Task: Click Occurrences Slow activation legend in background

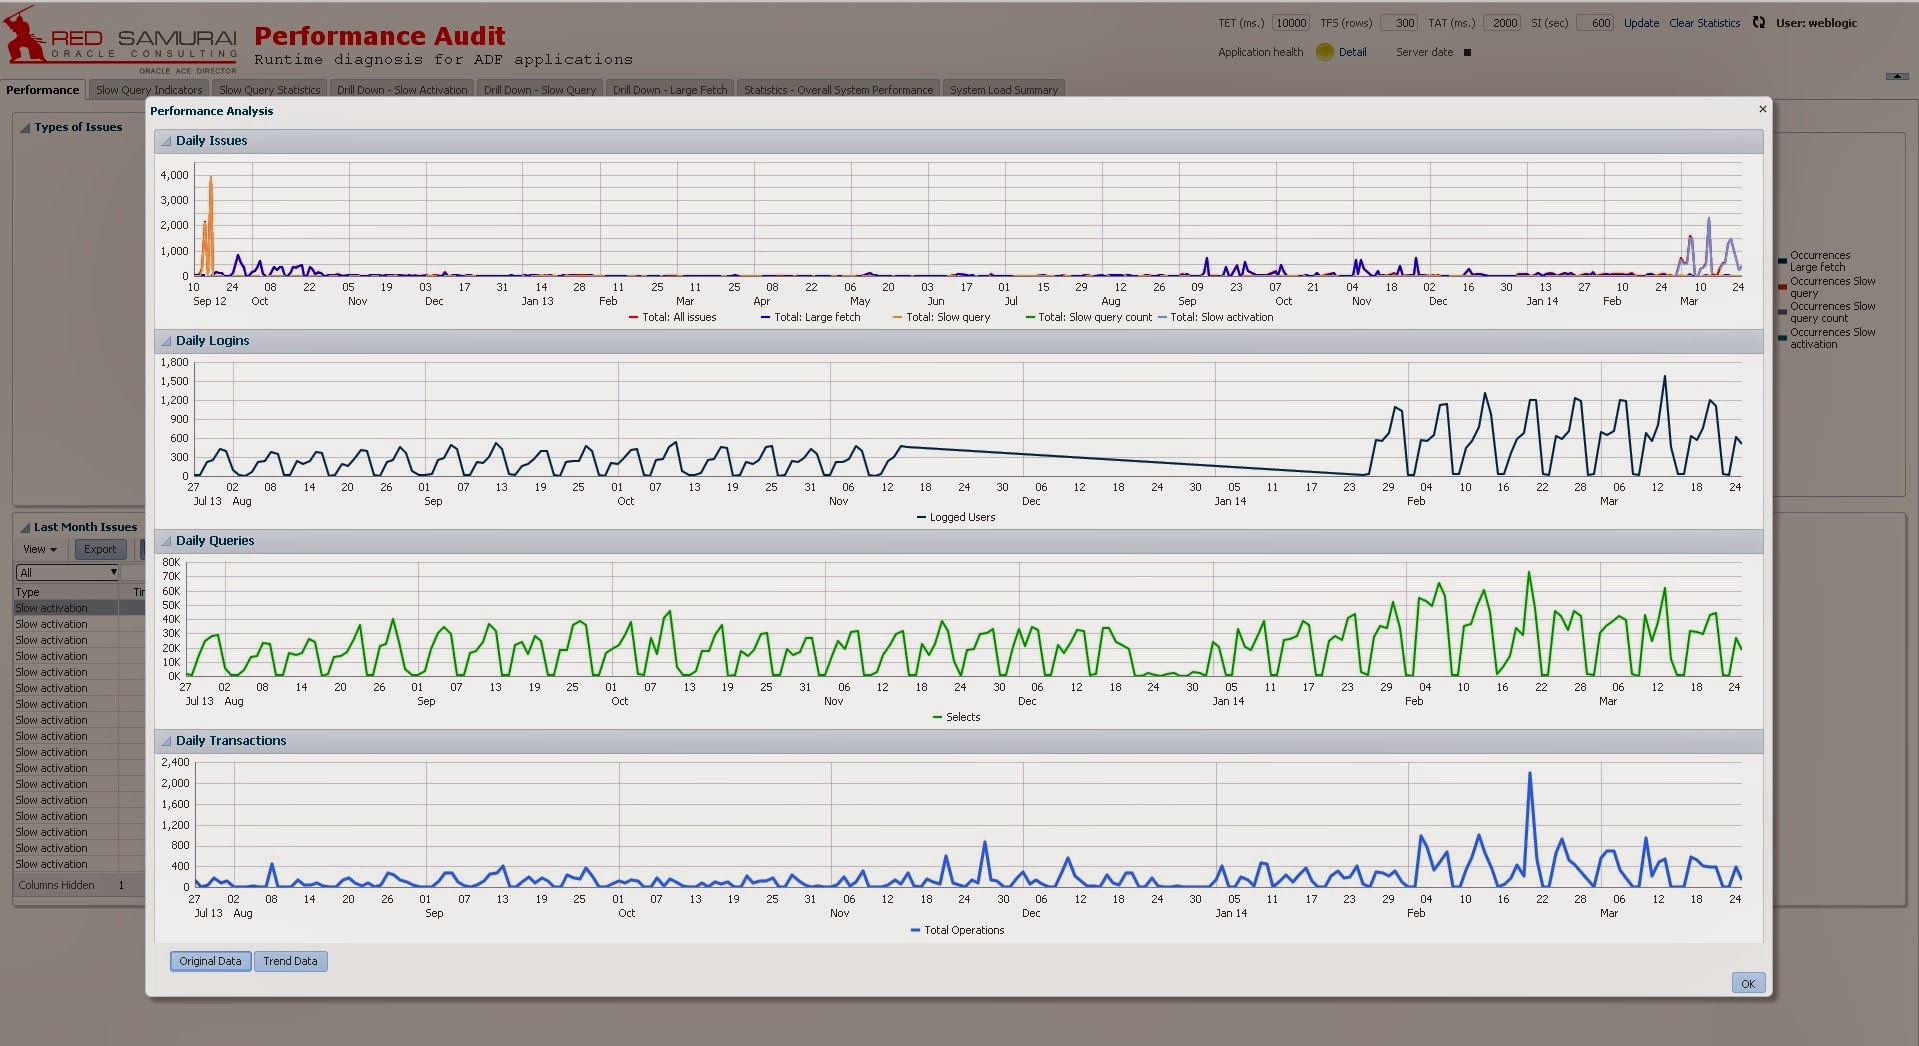Action: point(1827,338)
